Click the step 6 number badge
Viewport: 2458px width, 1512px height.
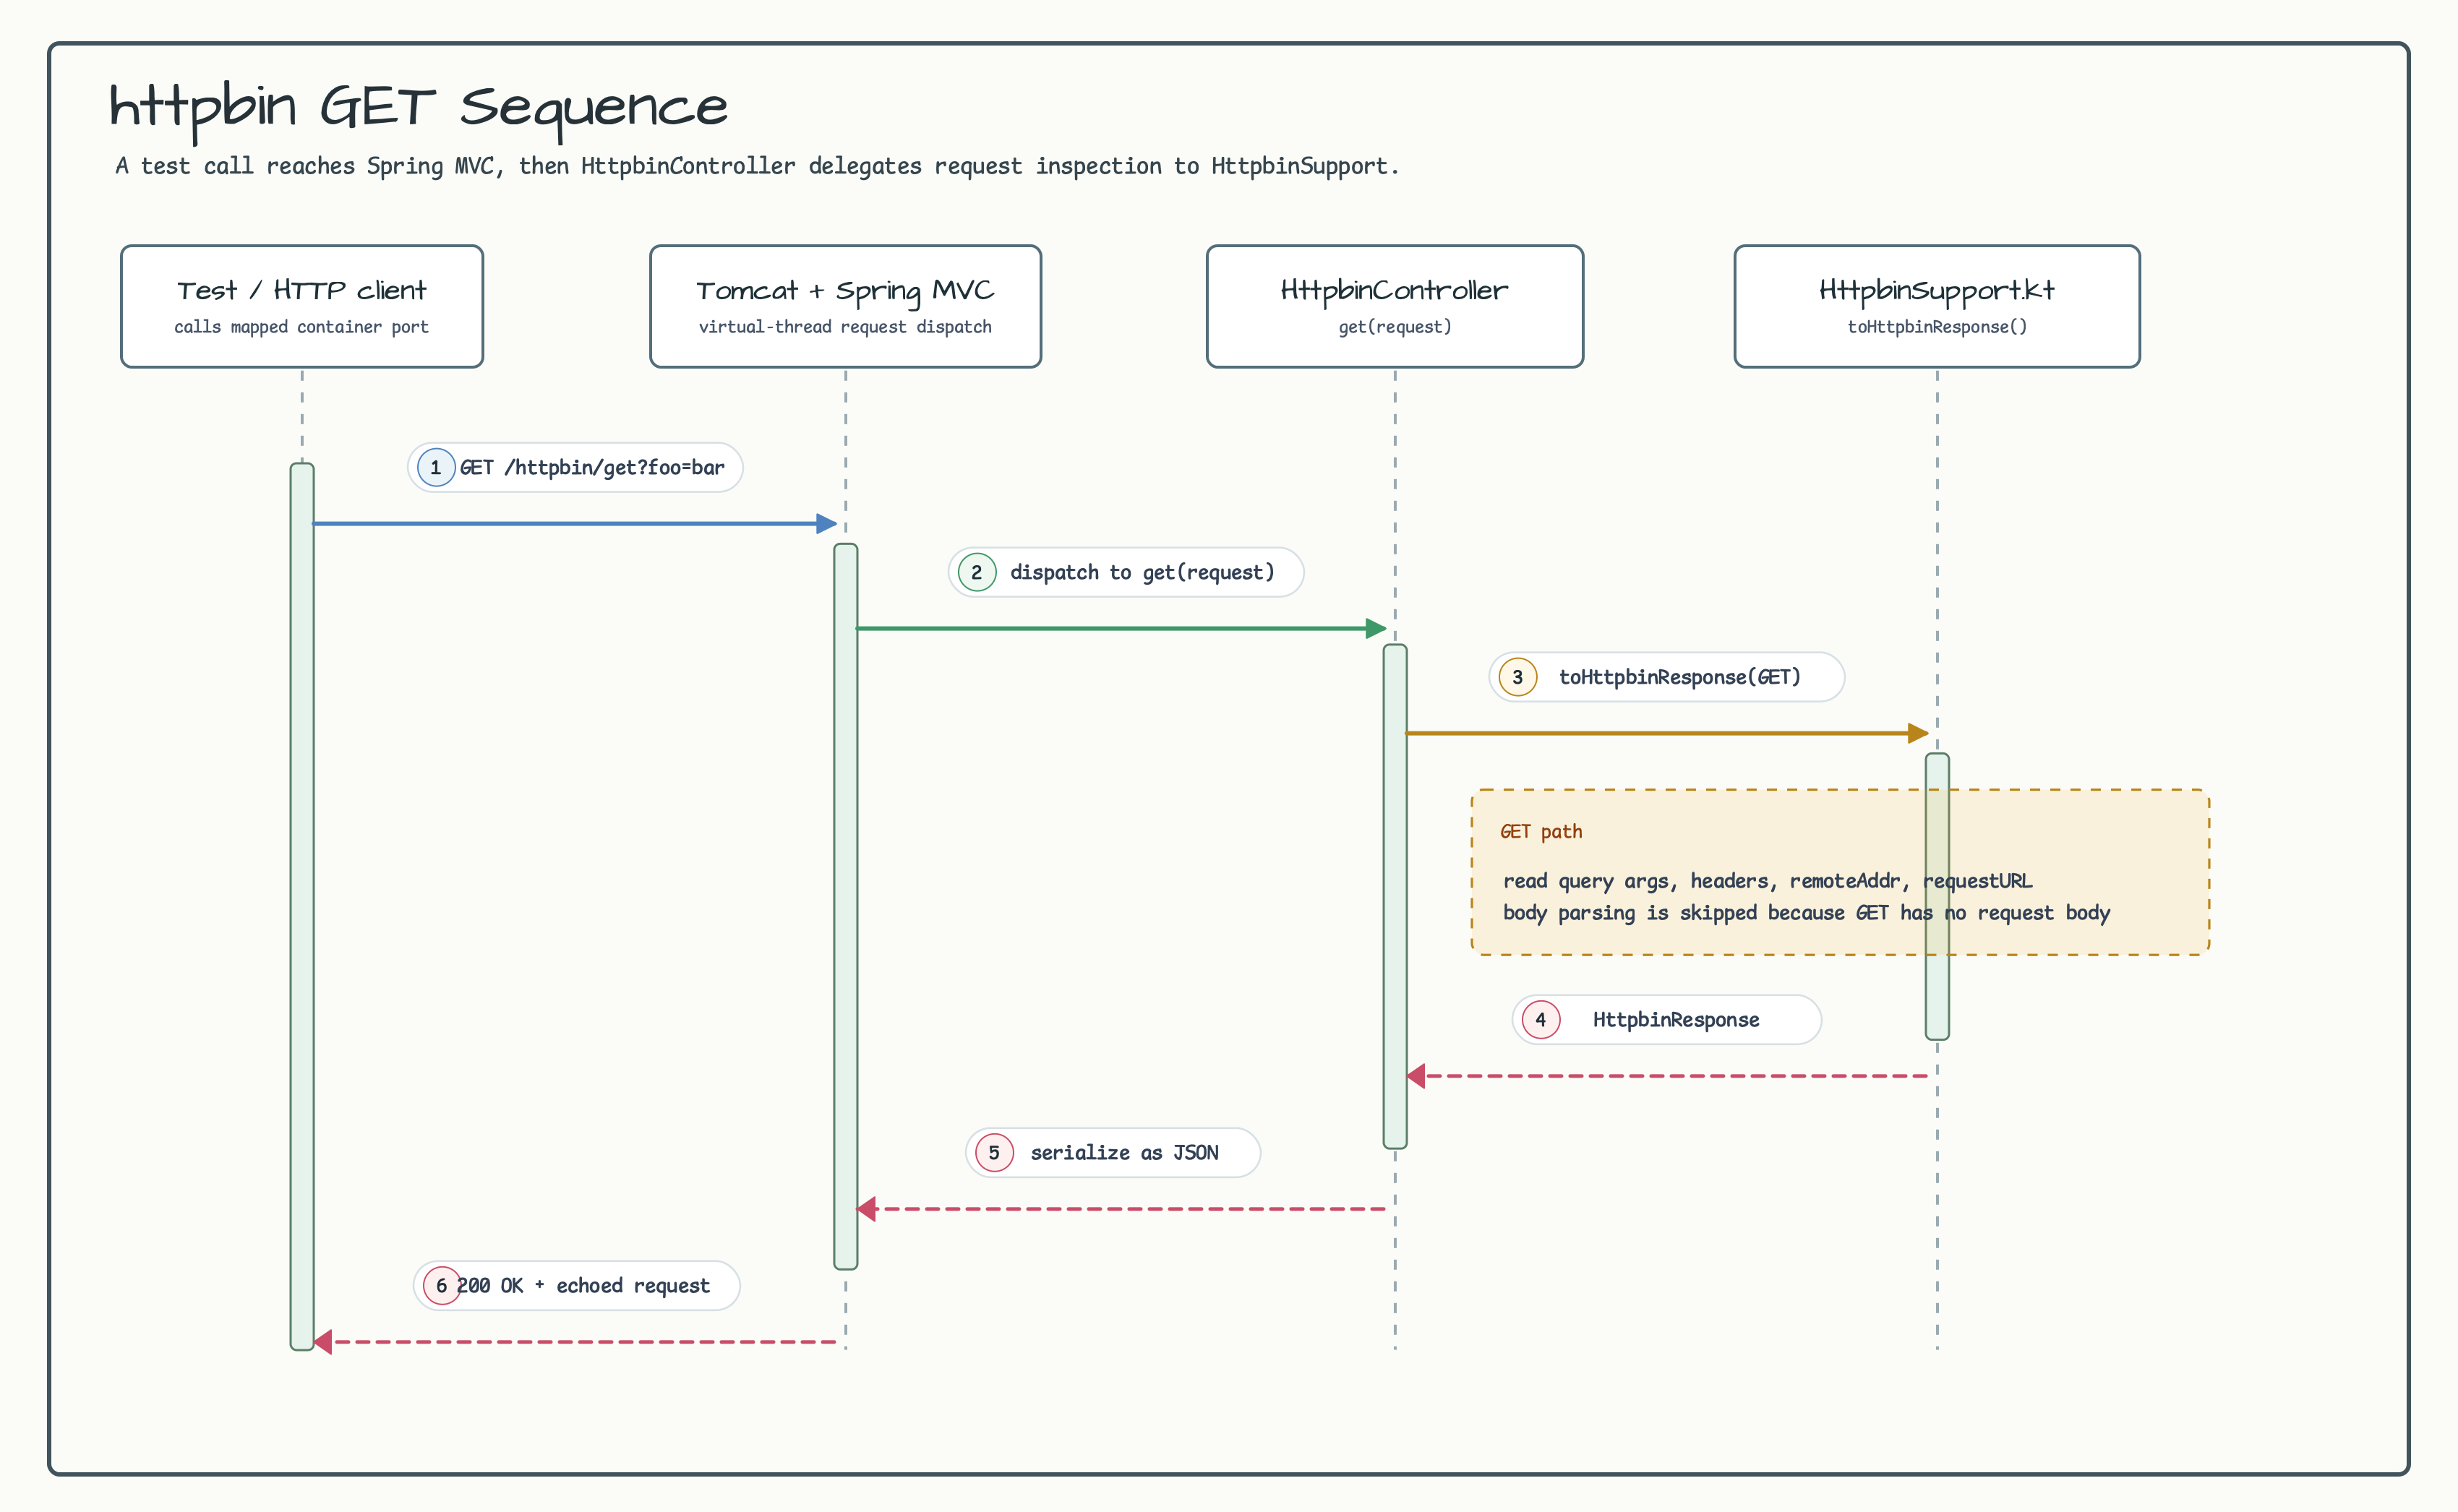pyautogui.click(x=442, y=1285)
